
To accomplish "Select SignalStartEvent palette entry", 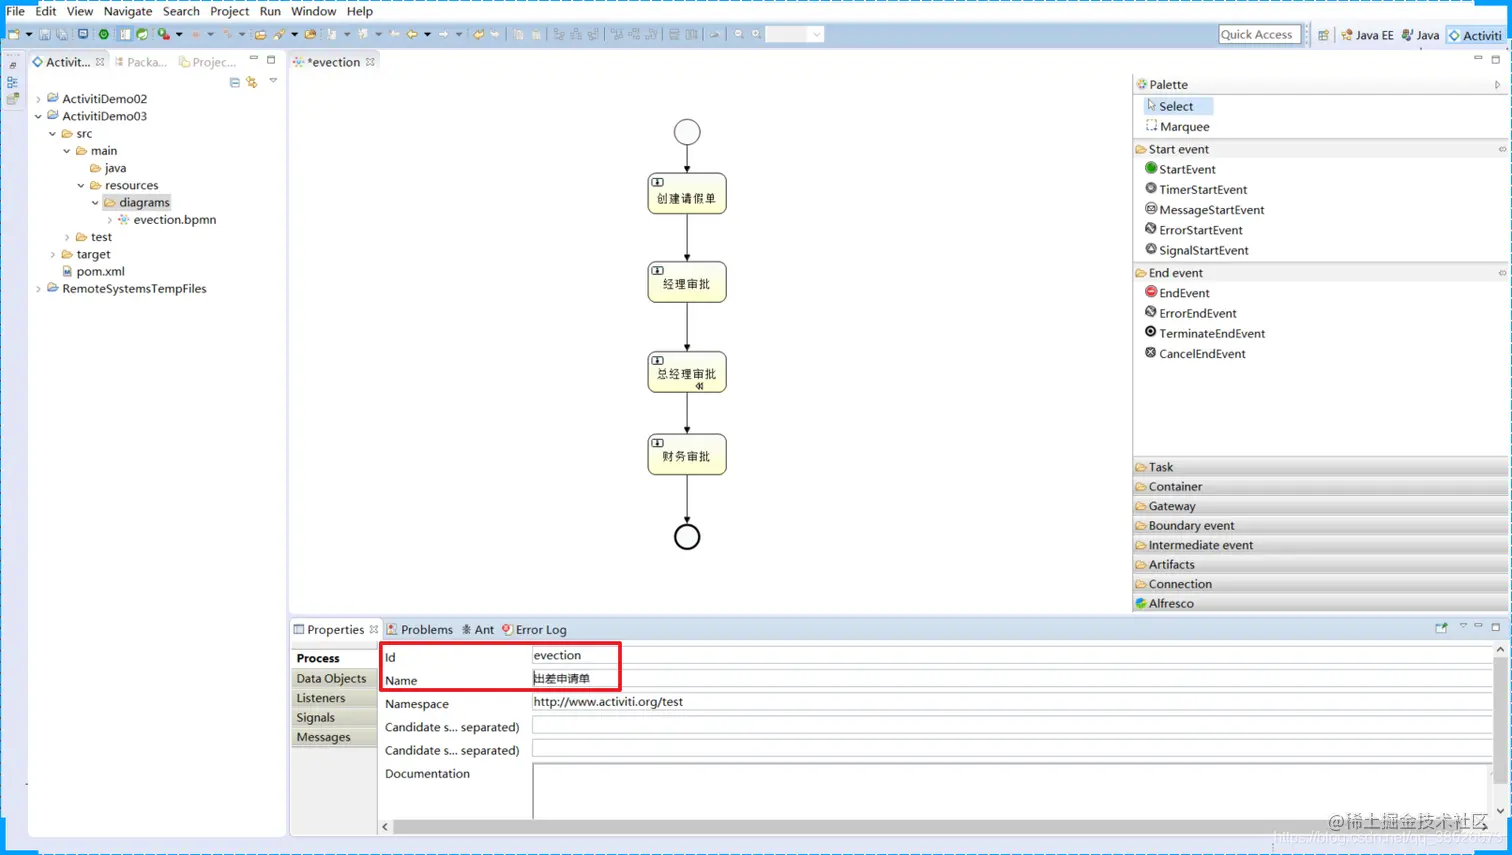I will 1196,250.
